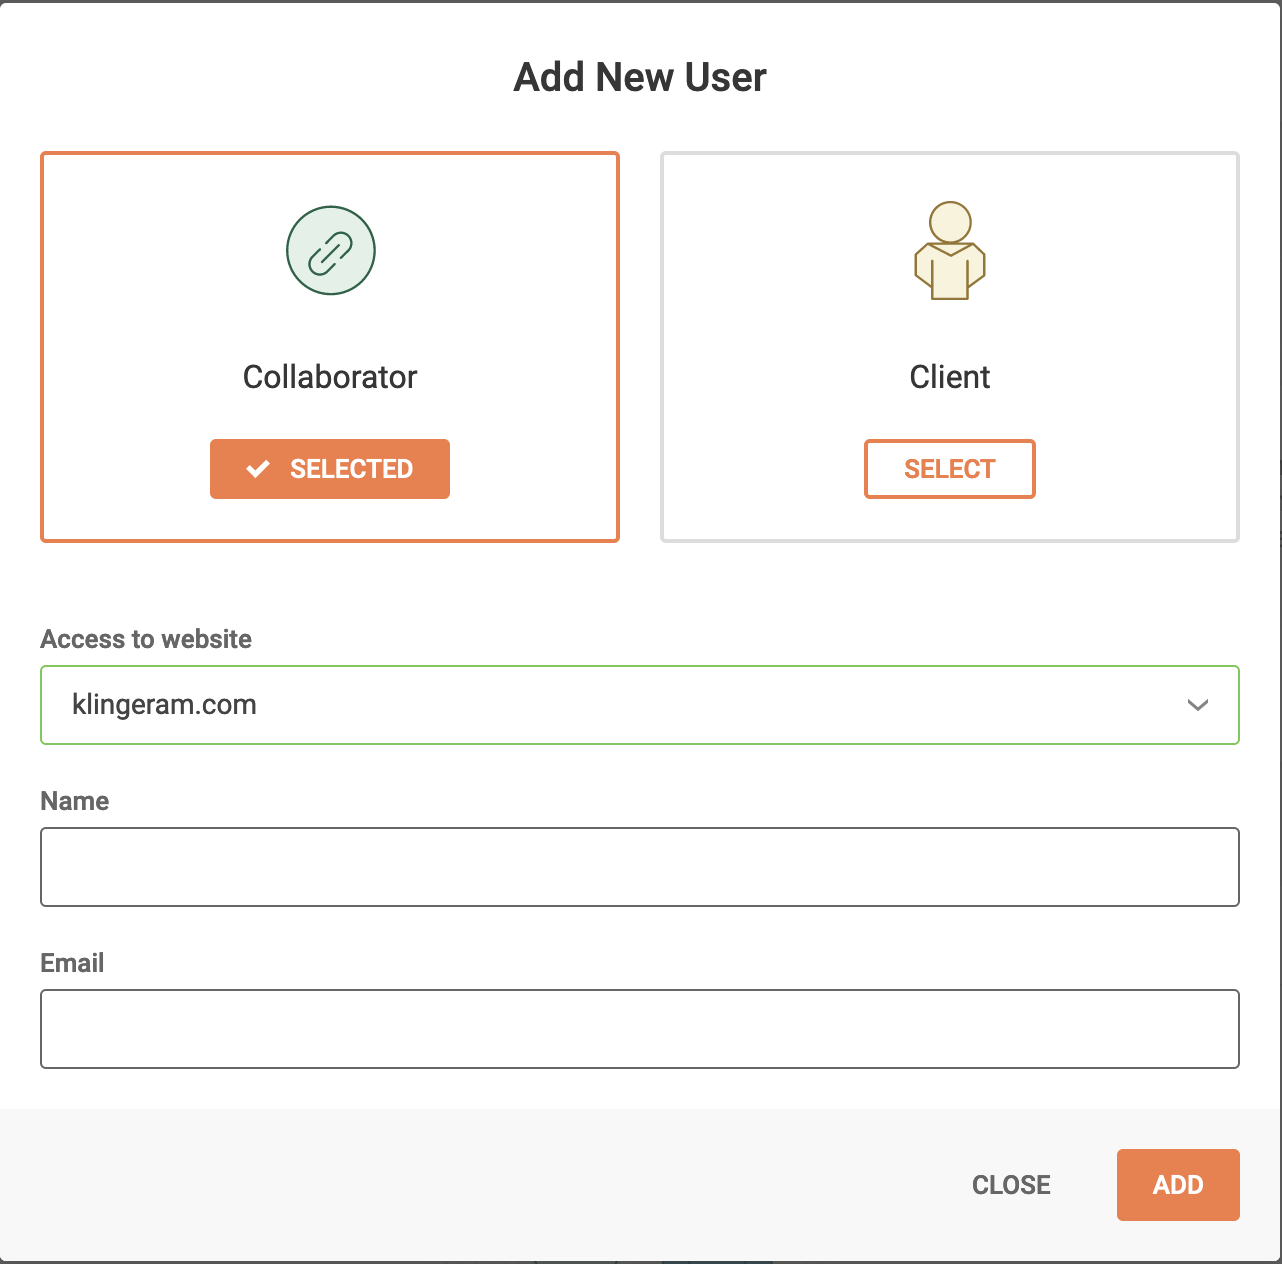The image size is (1282, 1264).
Task: Focus the Email input field
Action: [x=640, y=1029]
